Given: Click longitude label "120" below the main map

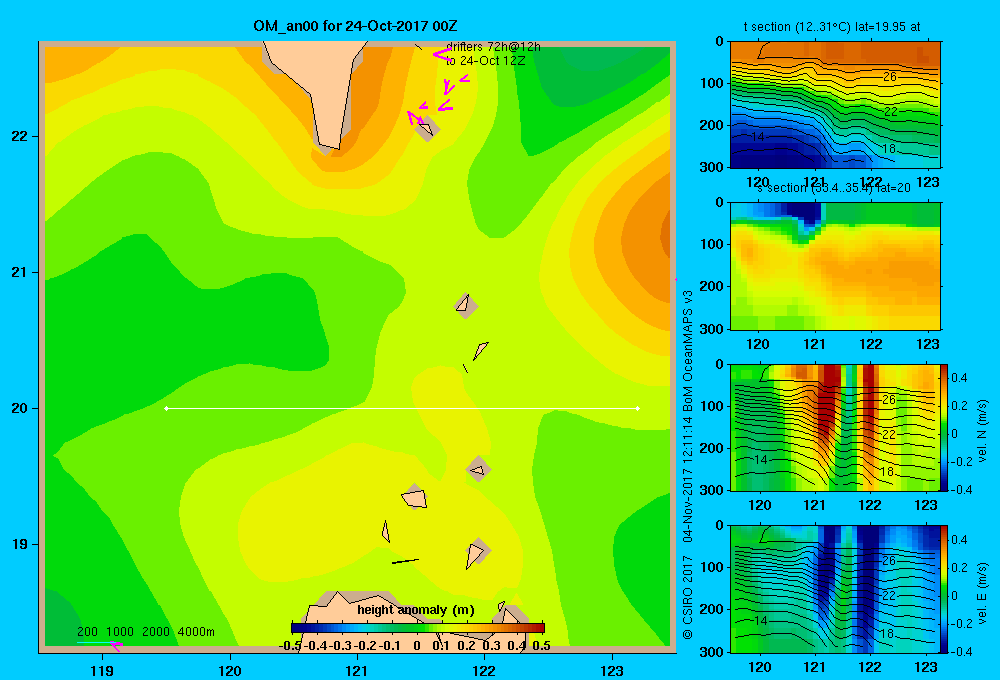Looking at the screenshot, I should point(230,670).
